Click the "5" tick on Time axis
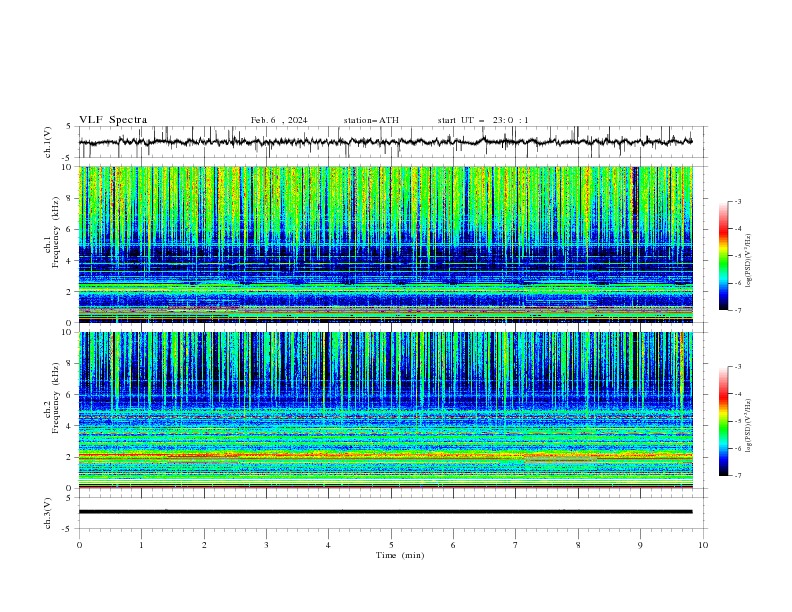The height and width of the screenshot is (612, 792). click(391, 545)
